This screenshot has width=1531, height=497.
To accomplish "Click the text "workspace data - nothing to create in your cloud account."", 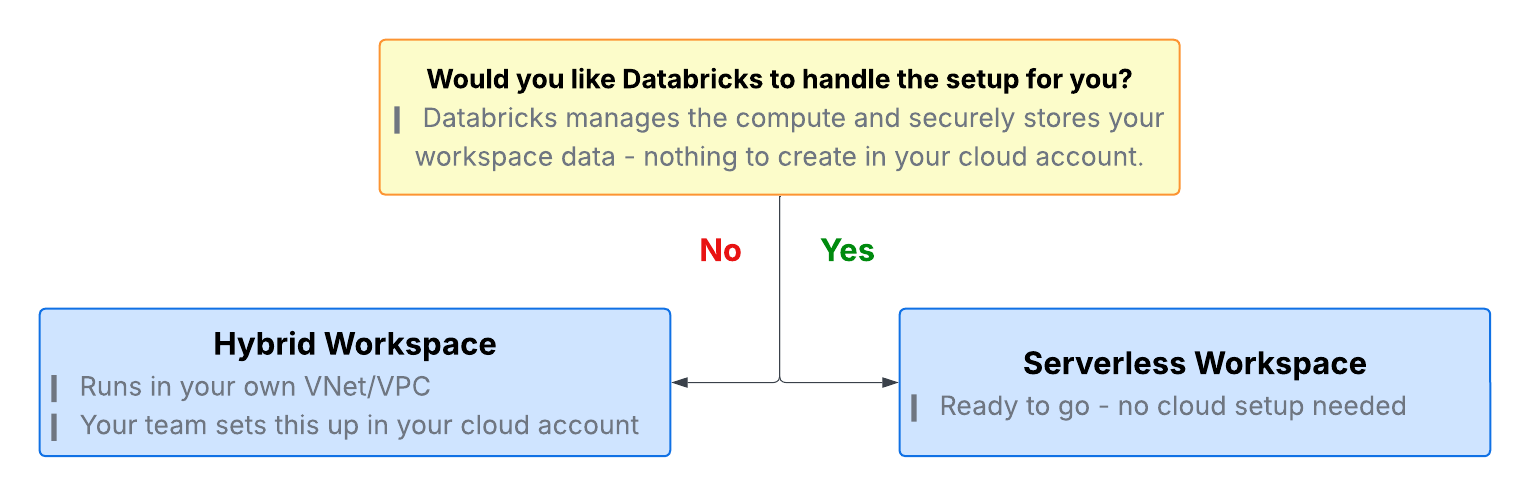I will (x=779, y=157).
